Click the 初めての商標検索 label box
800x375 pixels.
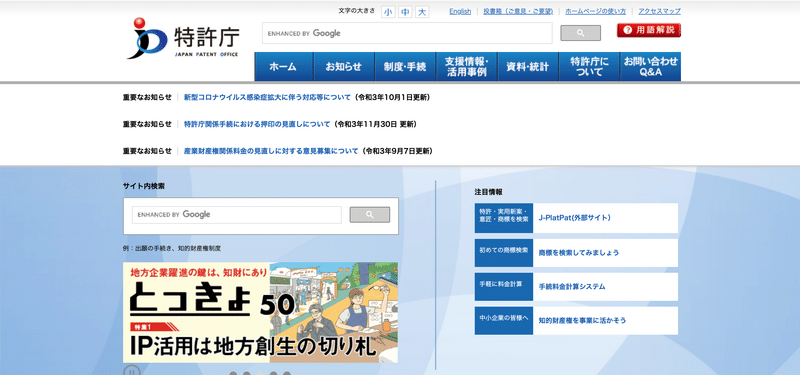tap(504, 253)
